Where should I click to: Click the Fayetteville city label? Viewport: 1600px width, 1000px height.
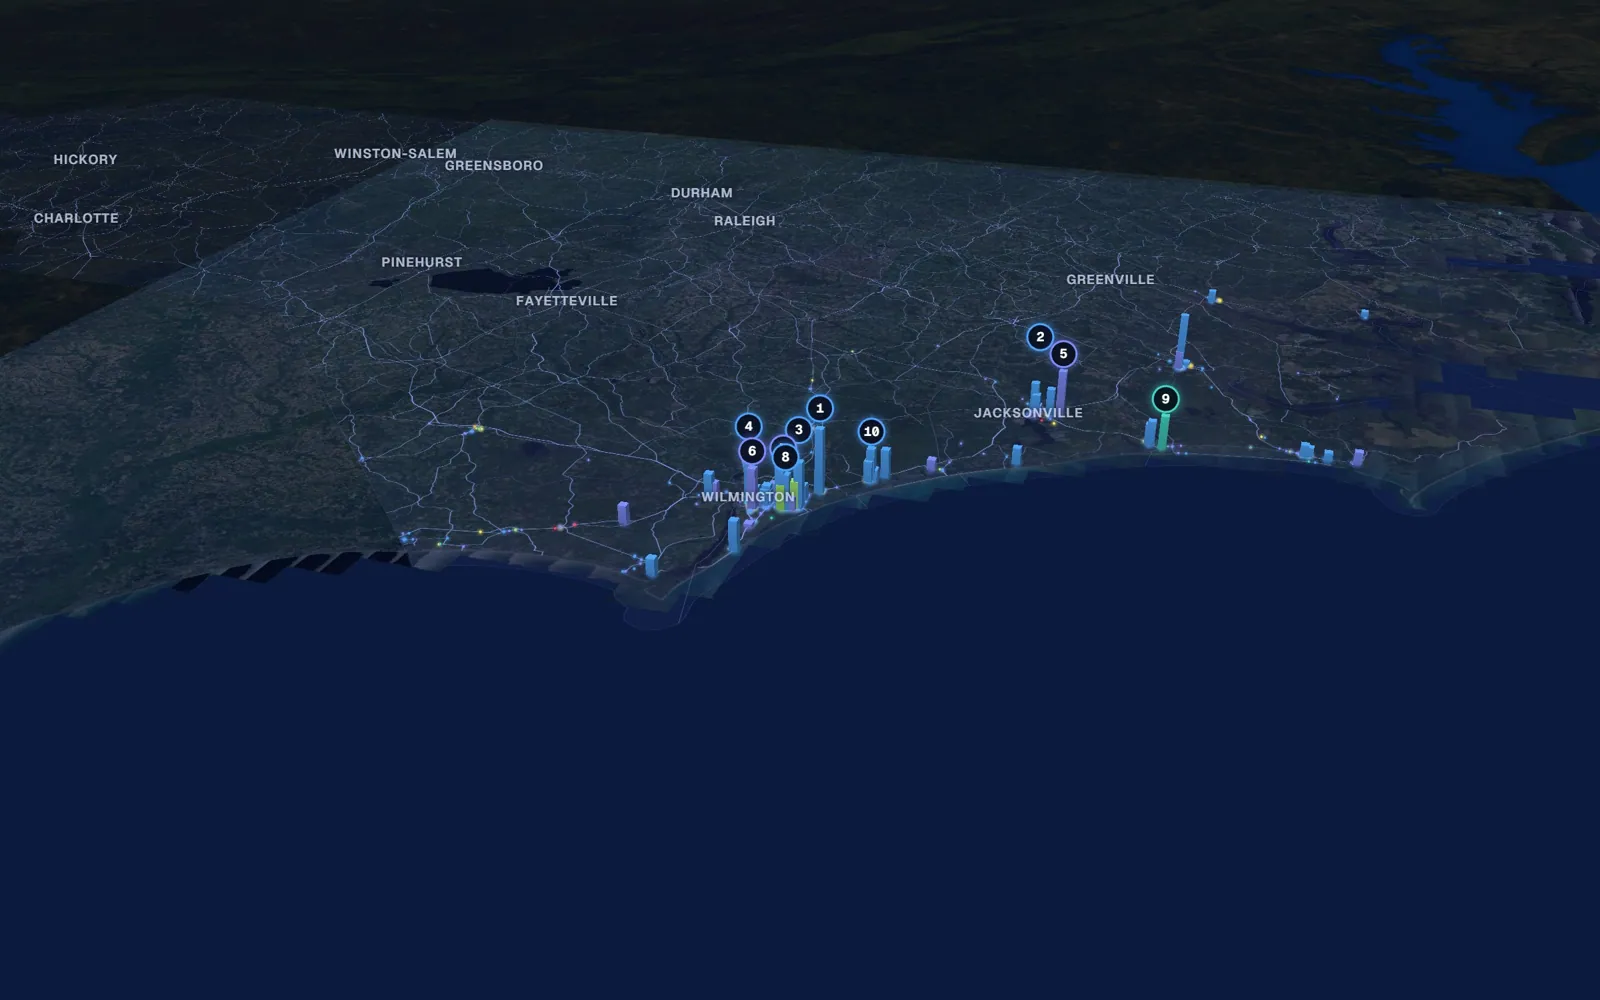[566, 301]
